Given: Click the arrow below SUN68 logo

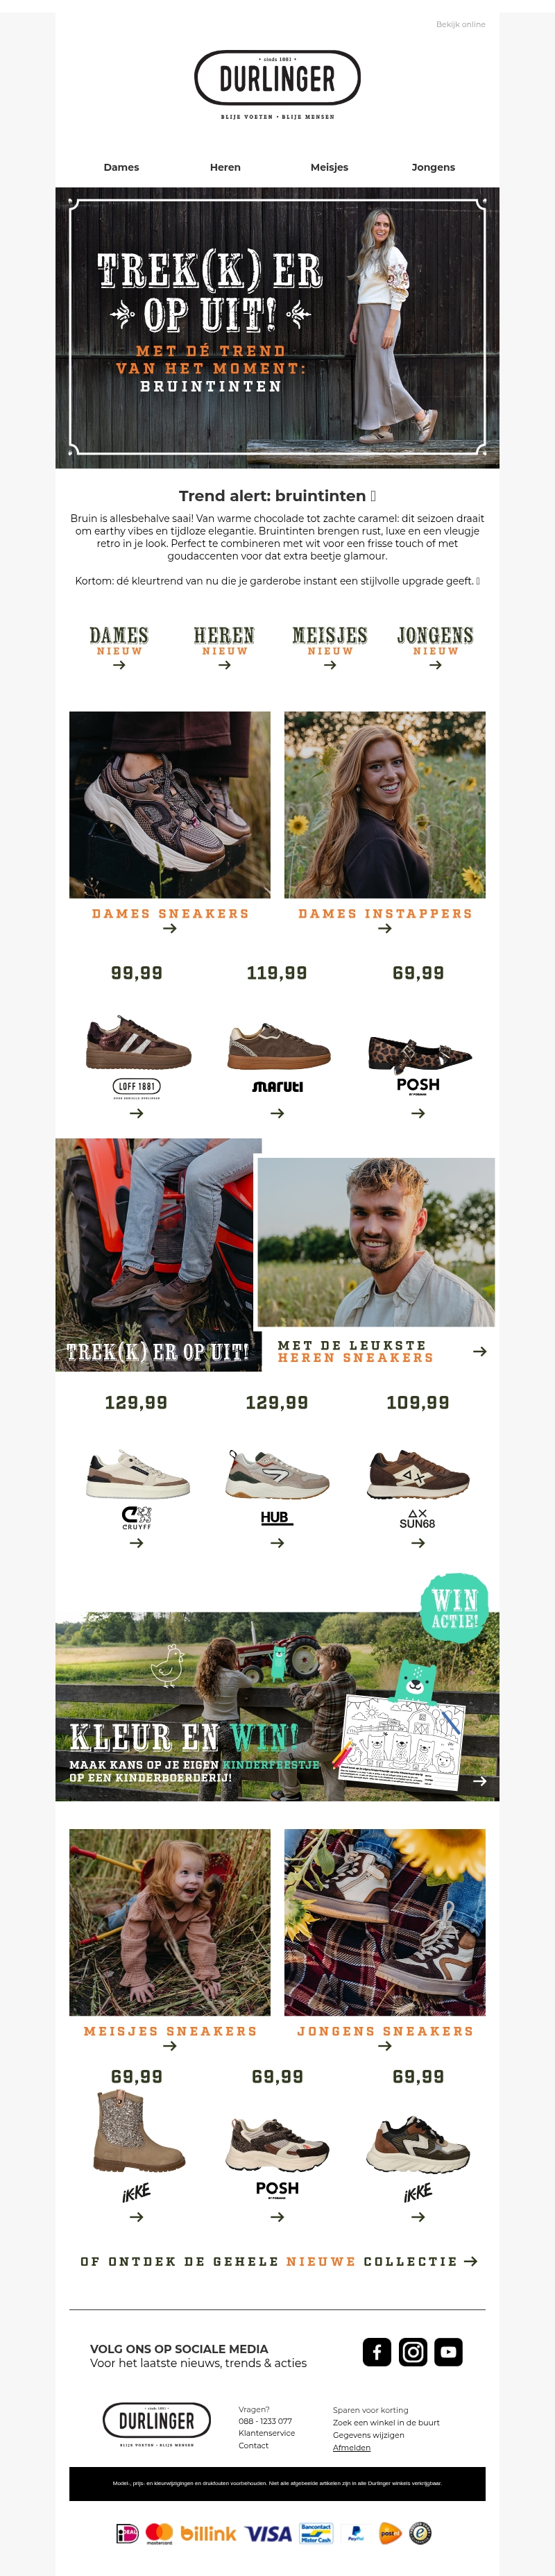Looking at the screenshot, I should 418,1543.
